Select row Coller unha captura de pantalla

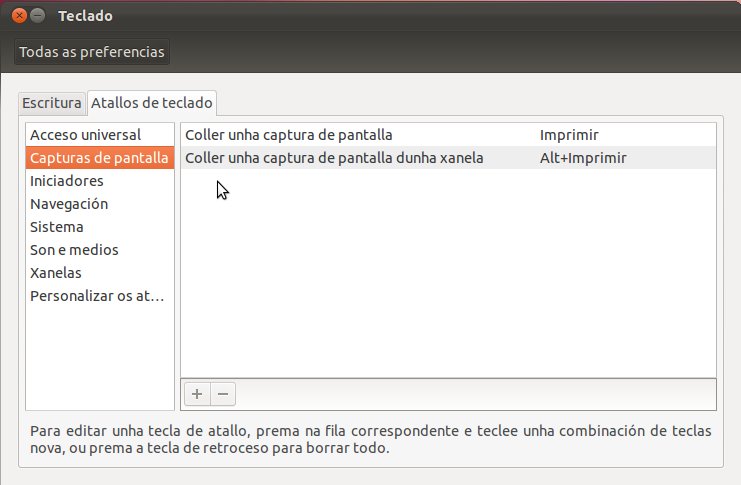coord(448,135)
